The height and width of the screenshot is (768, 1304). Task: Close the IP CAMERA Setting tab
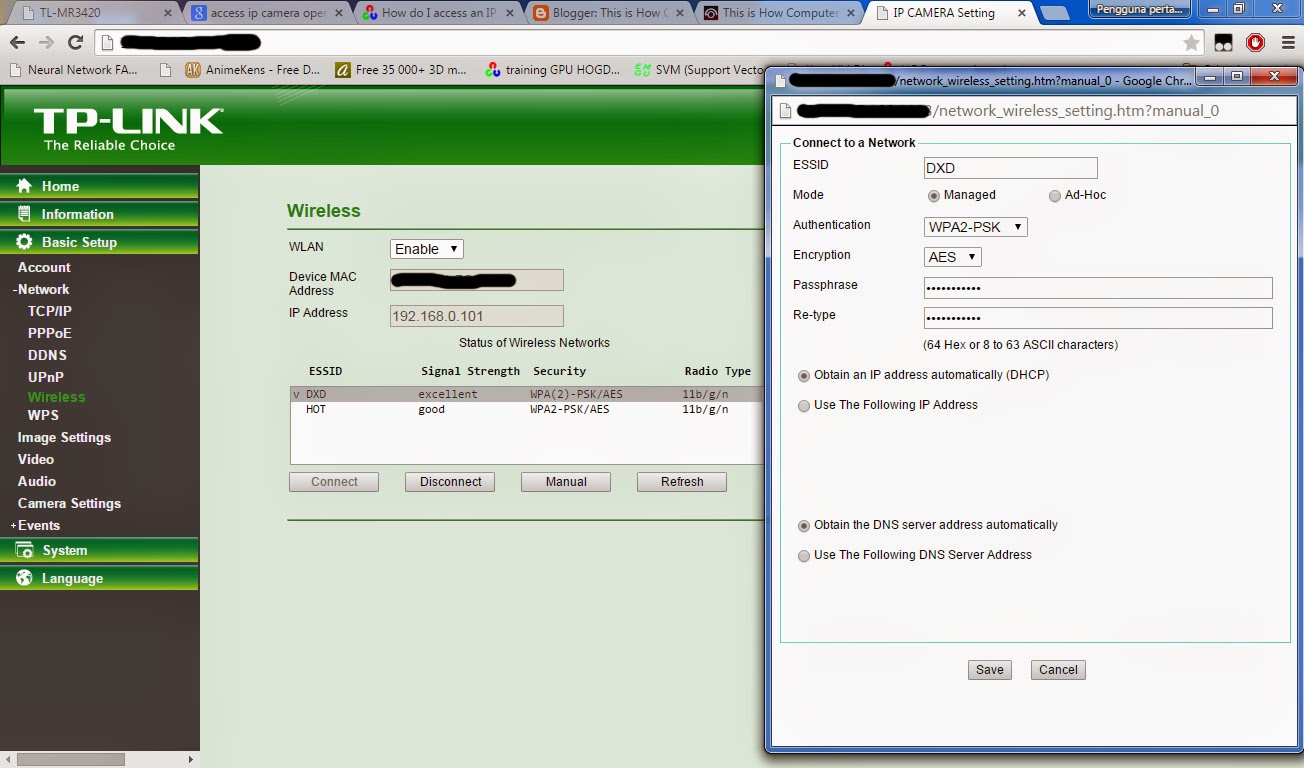click(1022, 14)
